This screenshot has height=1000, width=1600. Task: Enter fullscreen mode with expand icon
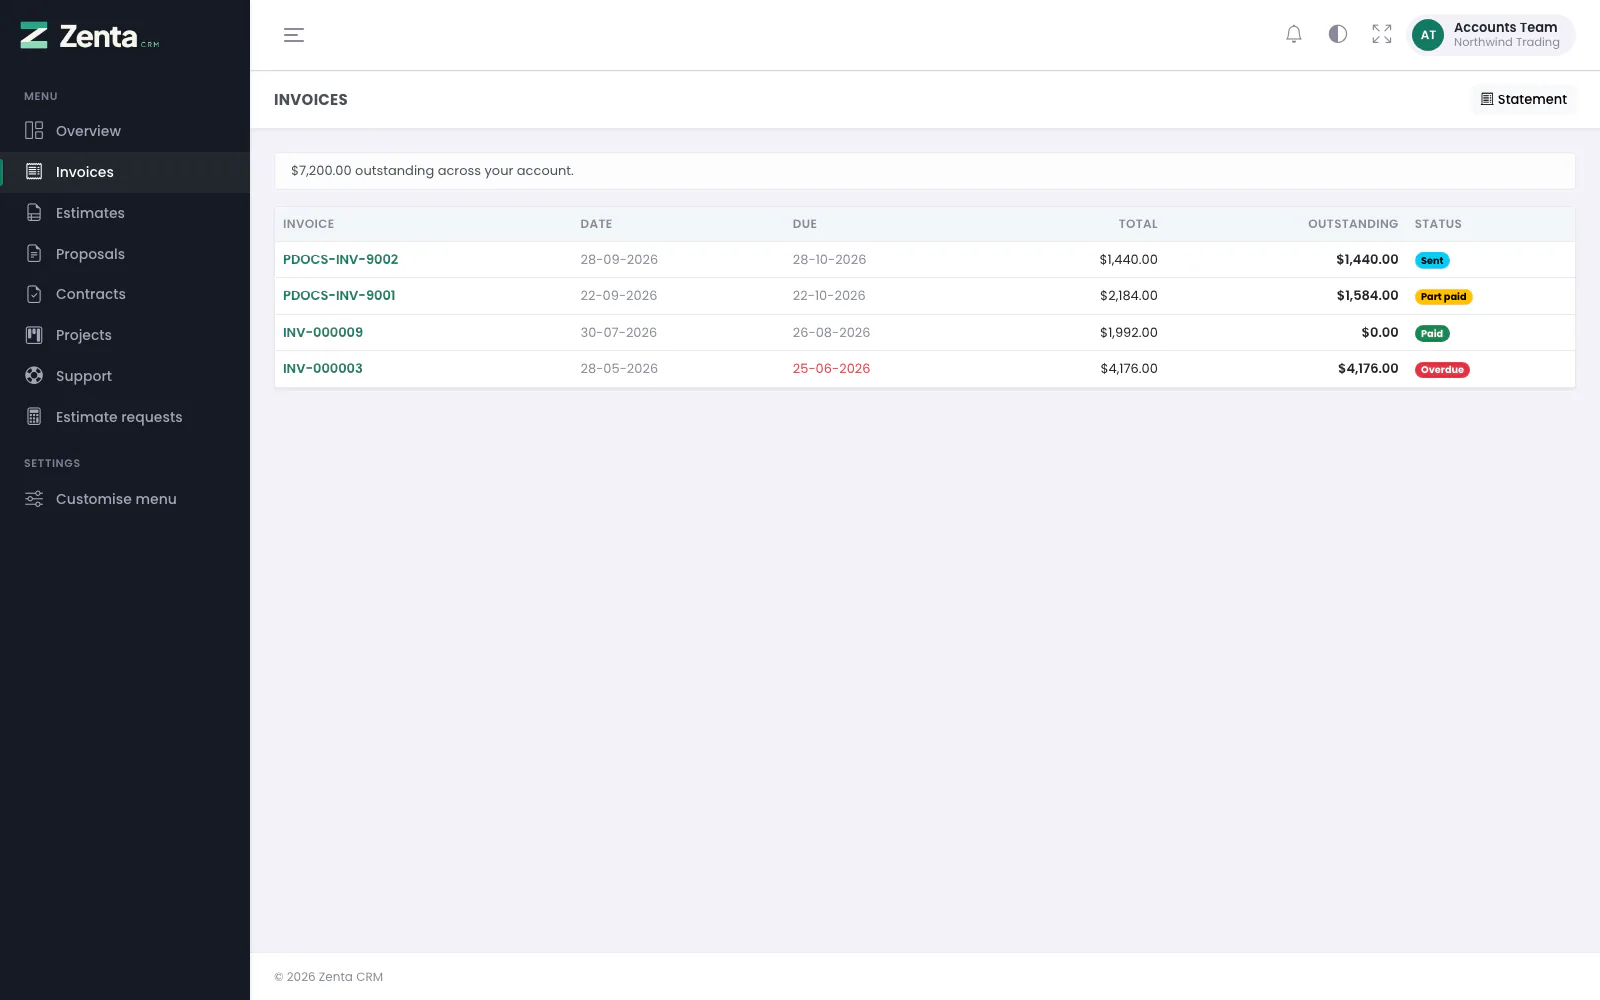1382,34
